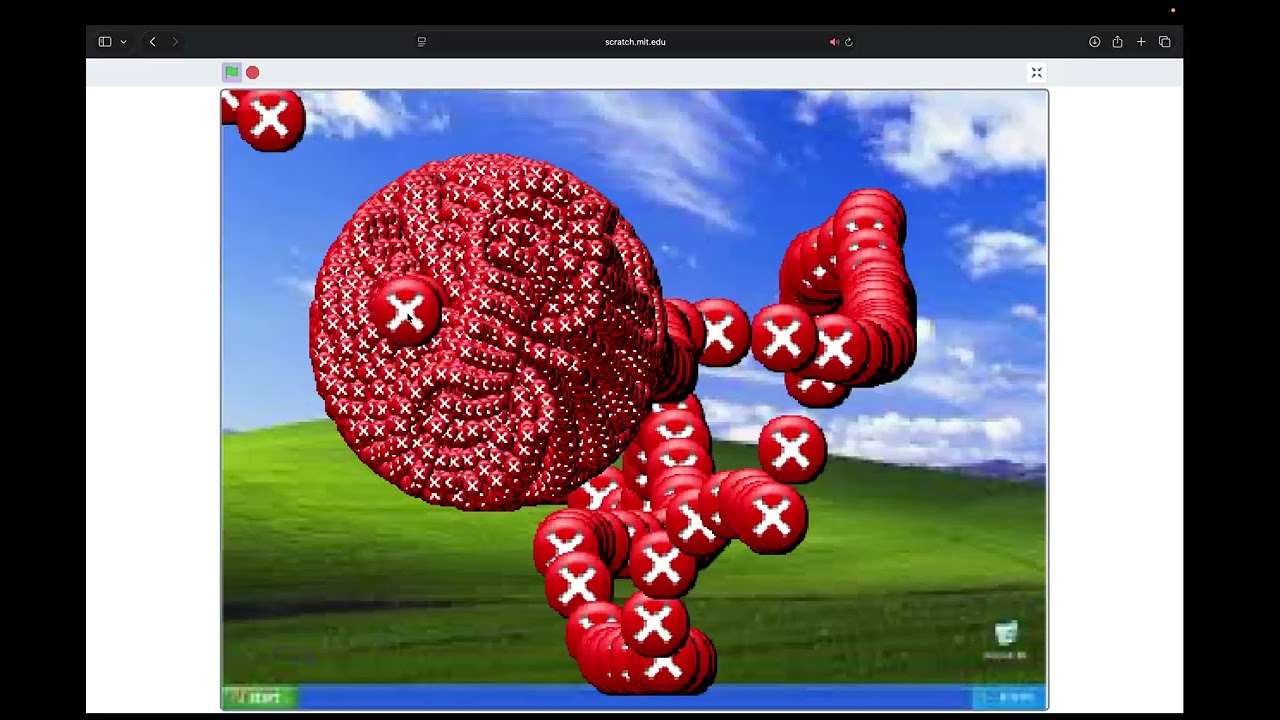Viewport: 1280px width, 720px height.
Task: Go back to the previous page
Action: click(x=152, y=42)
